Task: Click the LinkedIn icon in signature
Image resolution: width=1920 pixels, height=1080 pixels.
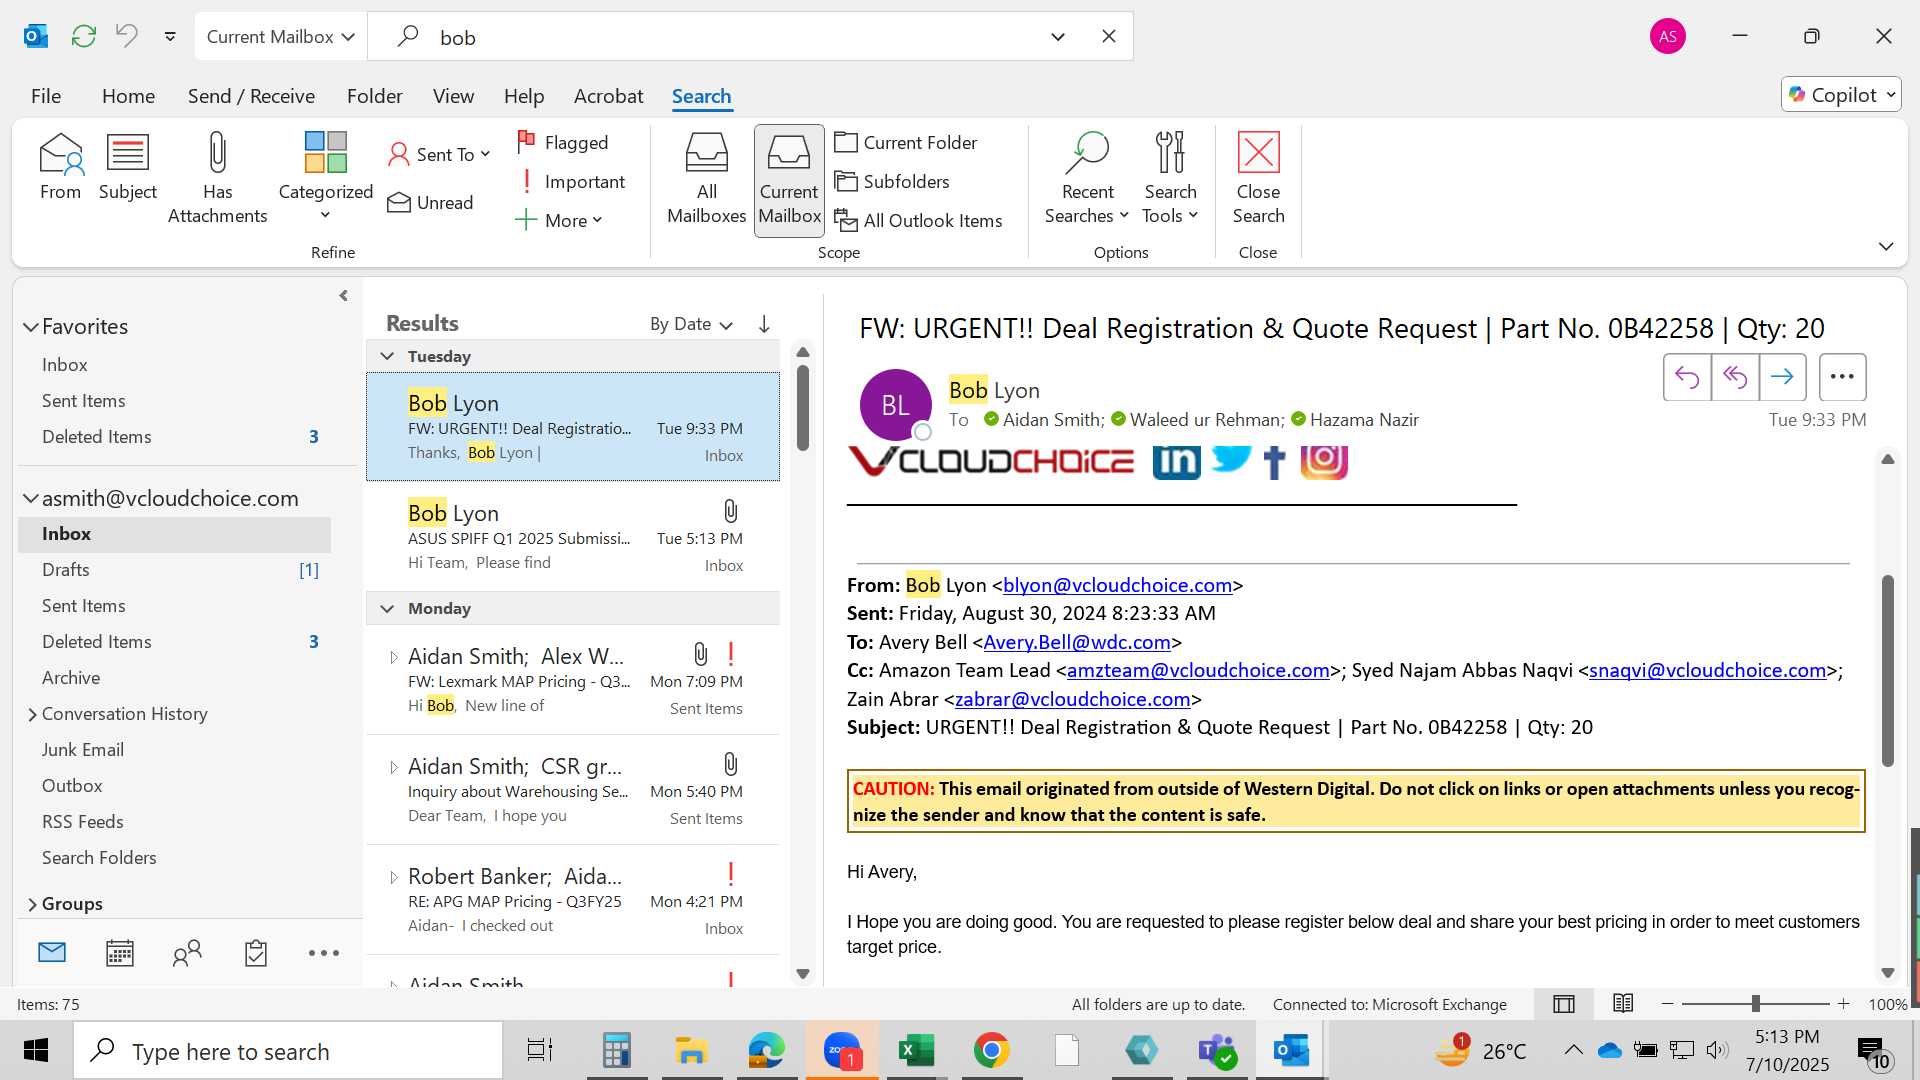Action: pyautogui.click(x=1176, y=461)
